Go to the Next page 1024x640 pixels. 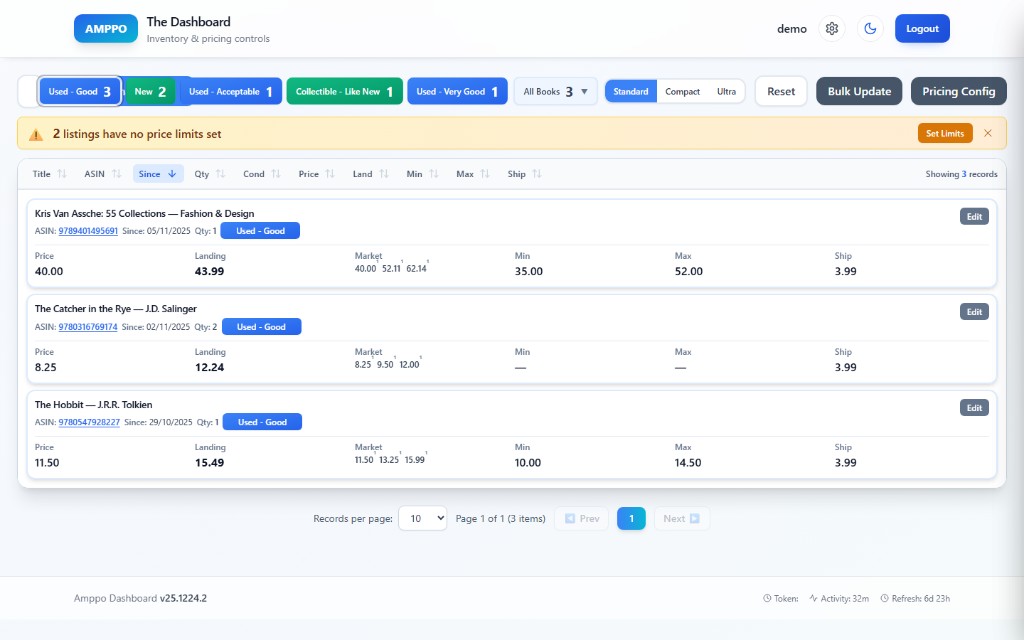681,519
